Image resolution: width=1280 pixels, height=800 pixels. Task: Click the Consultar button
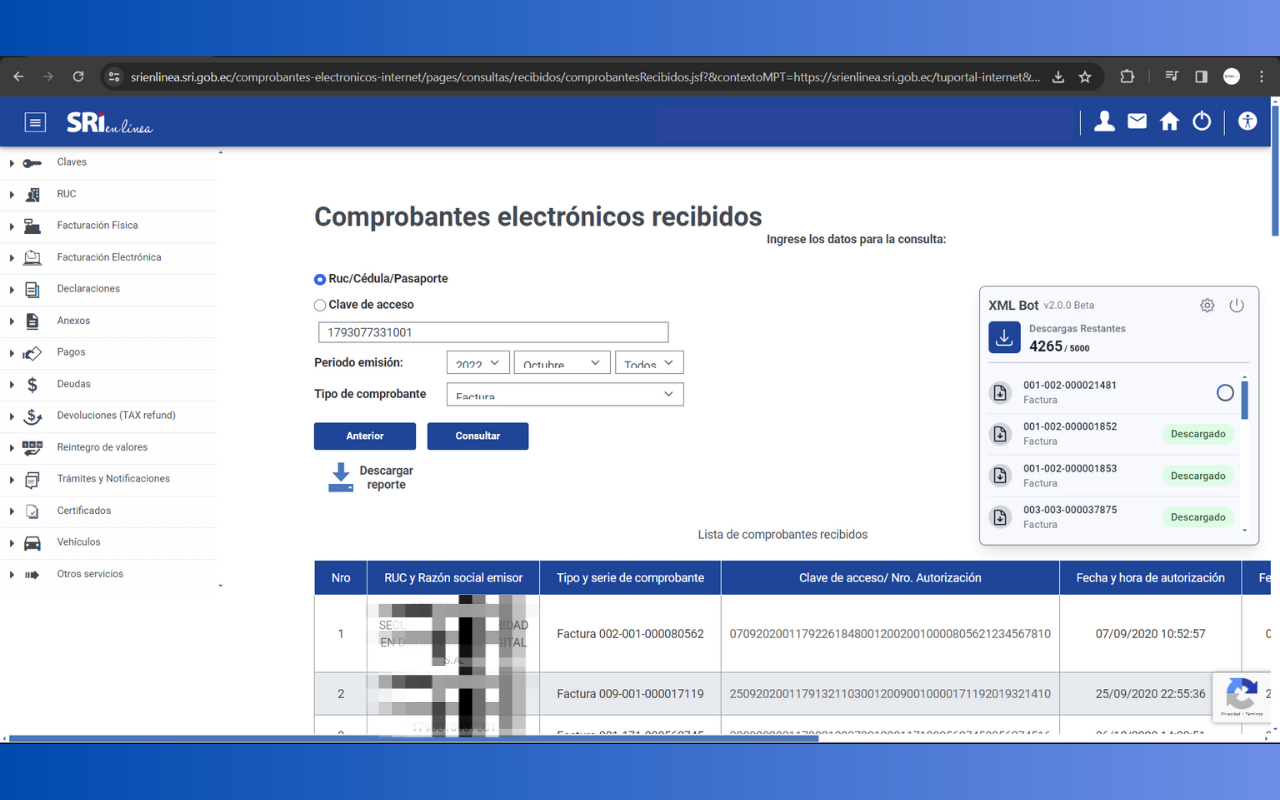pyautogui.click(x=478, y=436)
